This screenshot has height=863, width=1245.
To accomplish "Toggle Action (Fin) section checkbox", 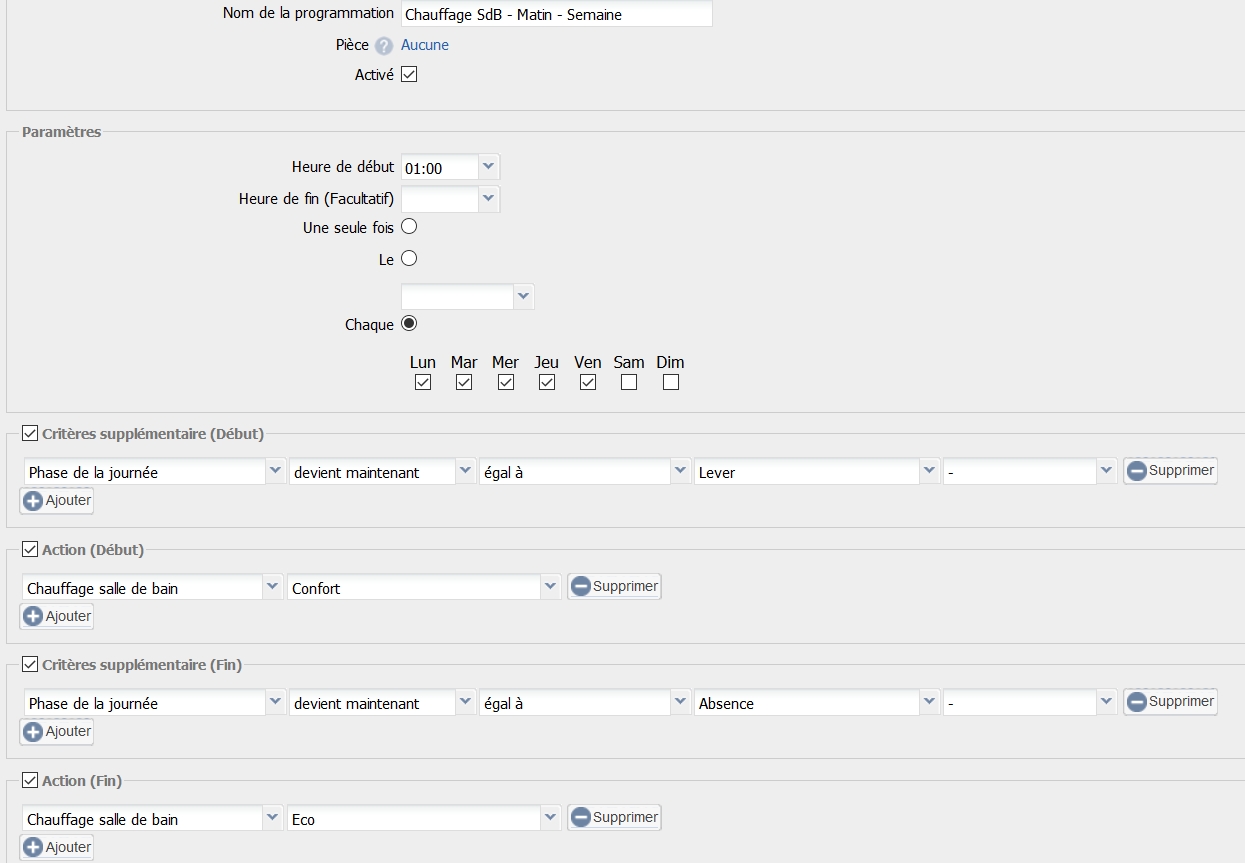I will pos(30,780).
